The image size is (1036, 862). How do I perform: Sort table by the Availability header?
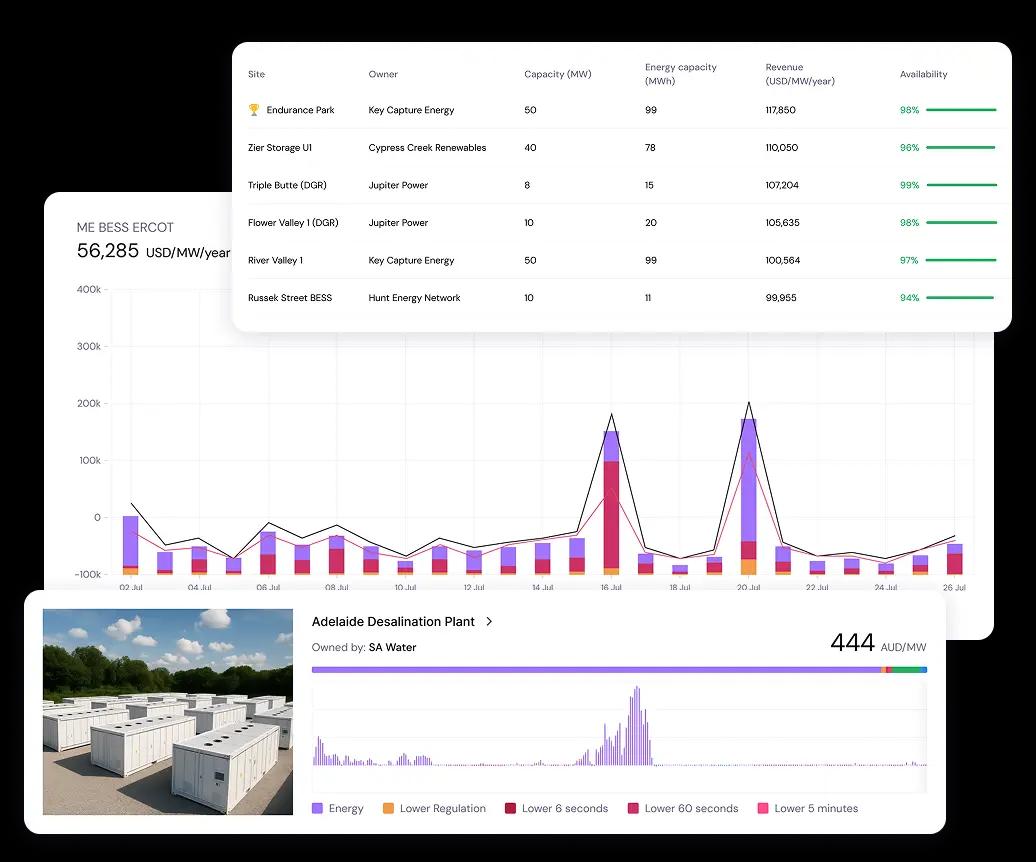(x=923, y=74)
